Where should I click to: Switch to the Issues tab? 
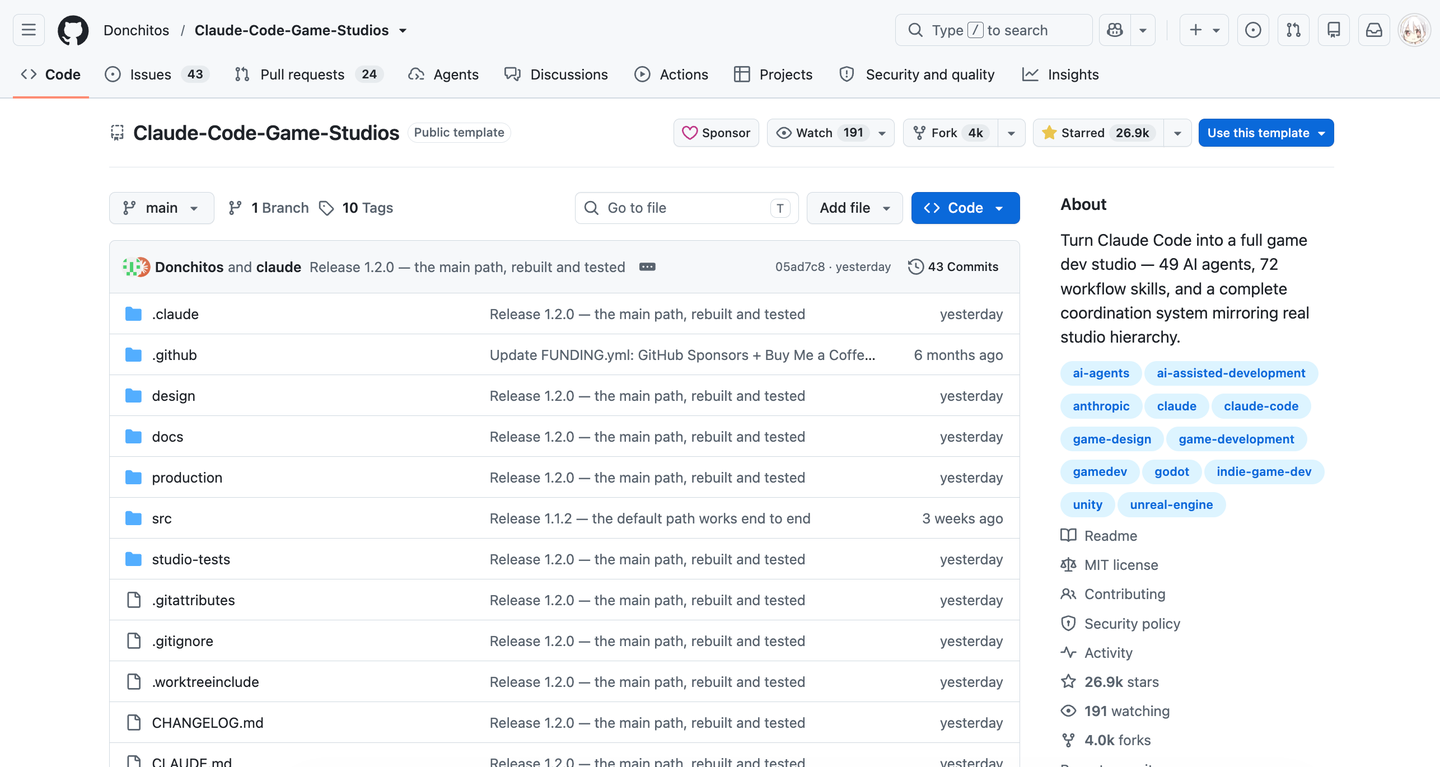156,74
